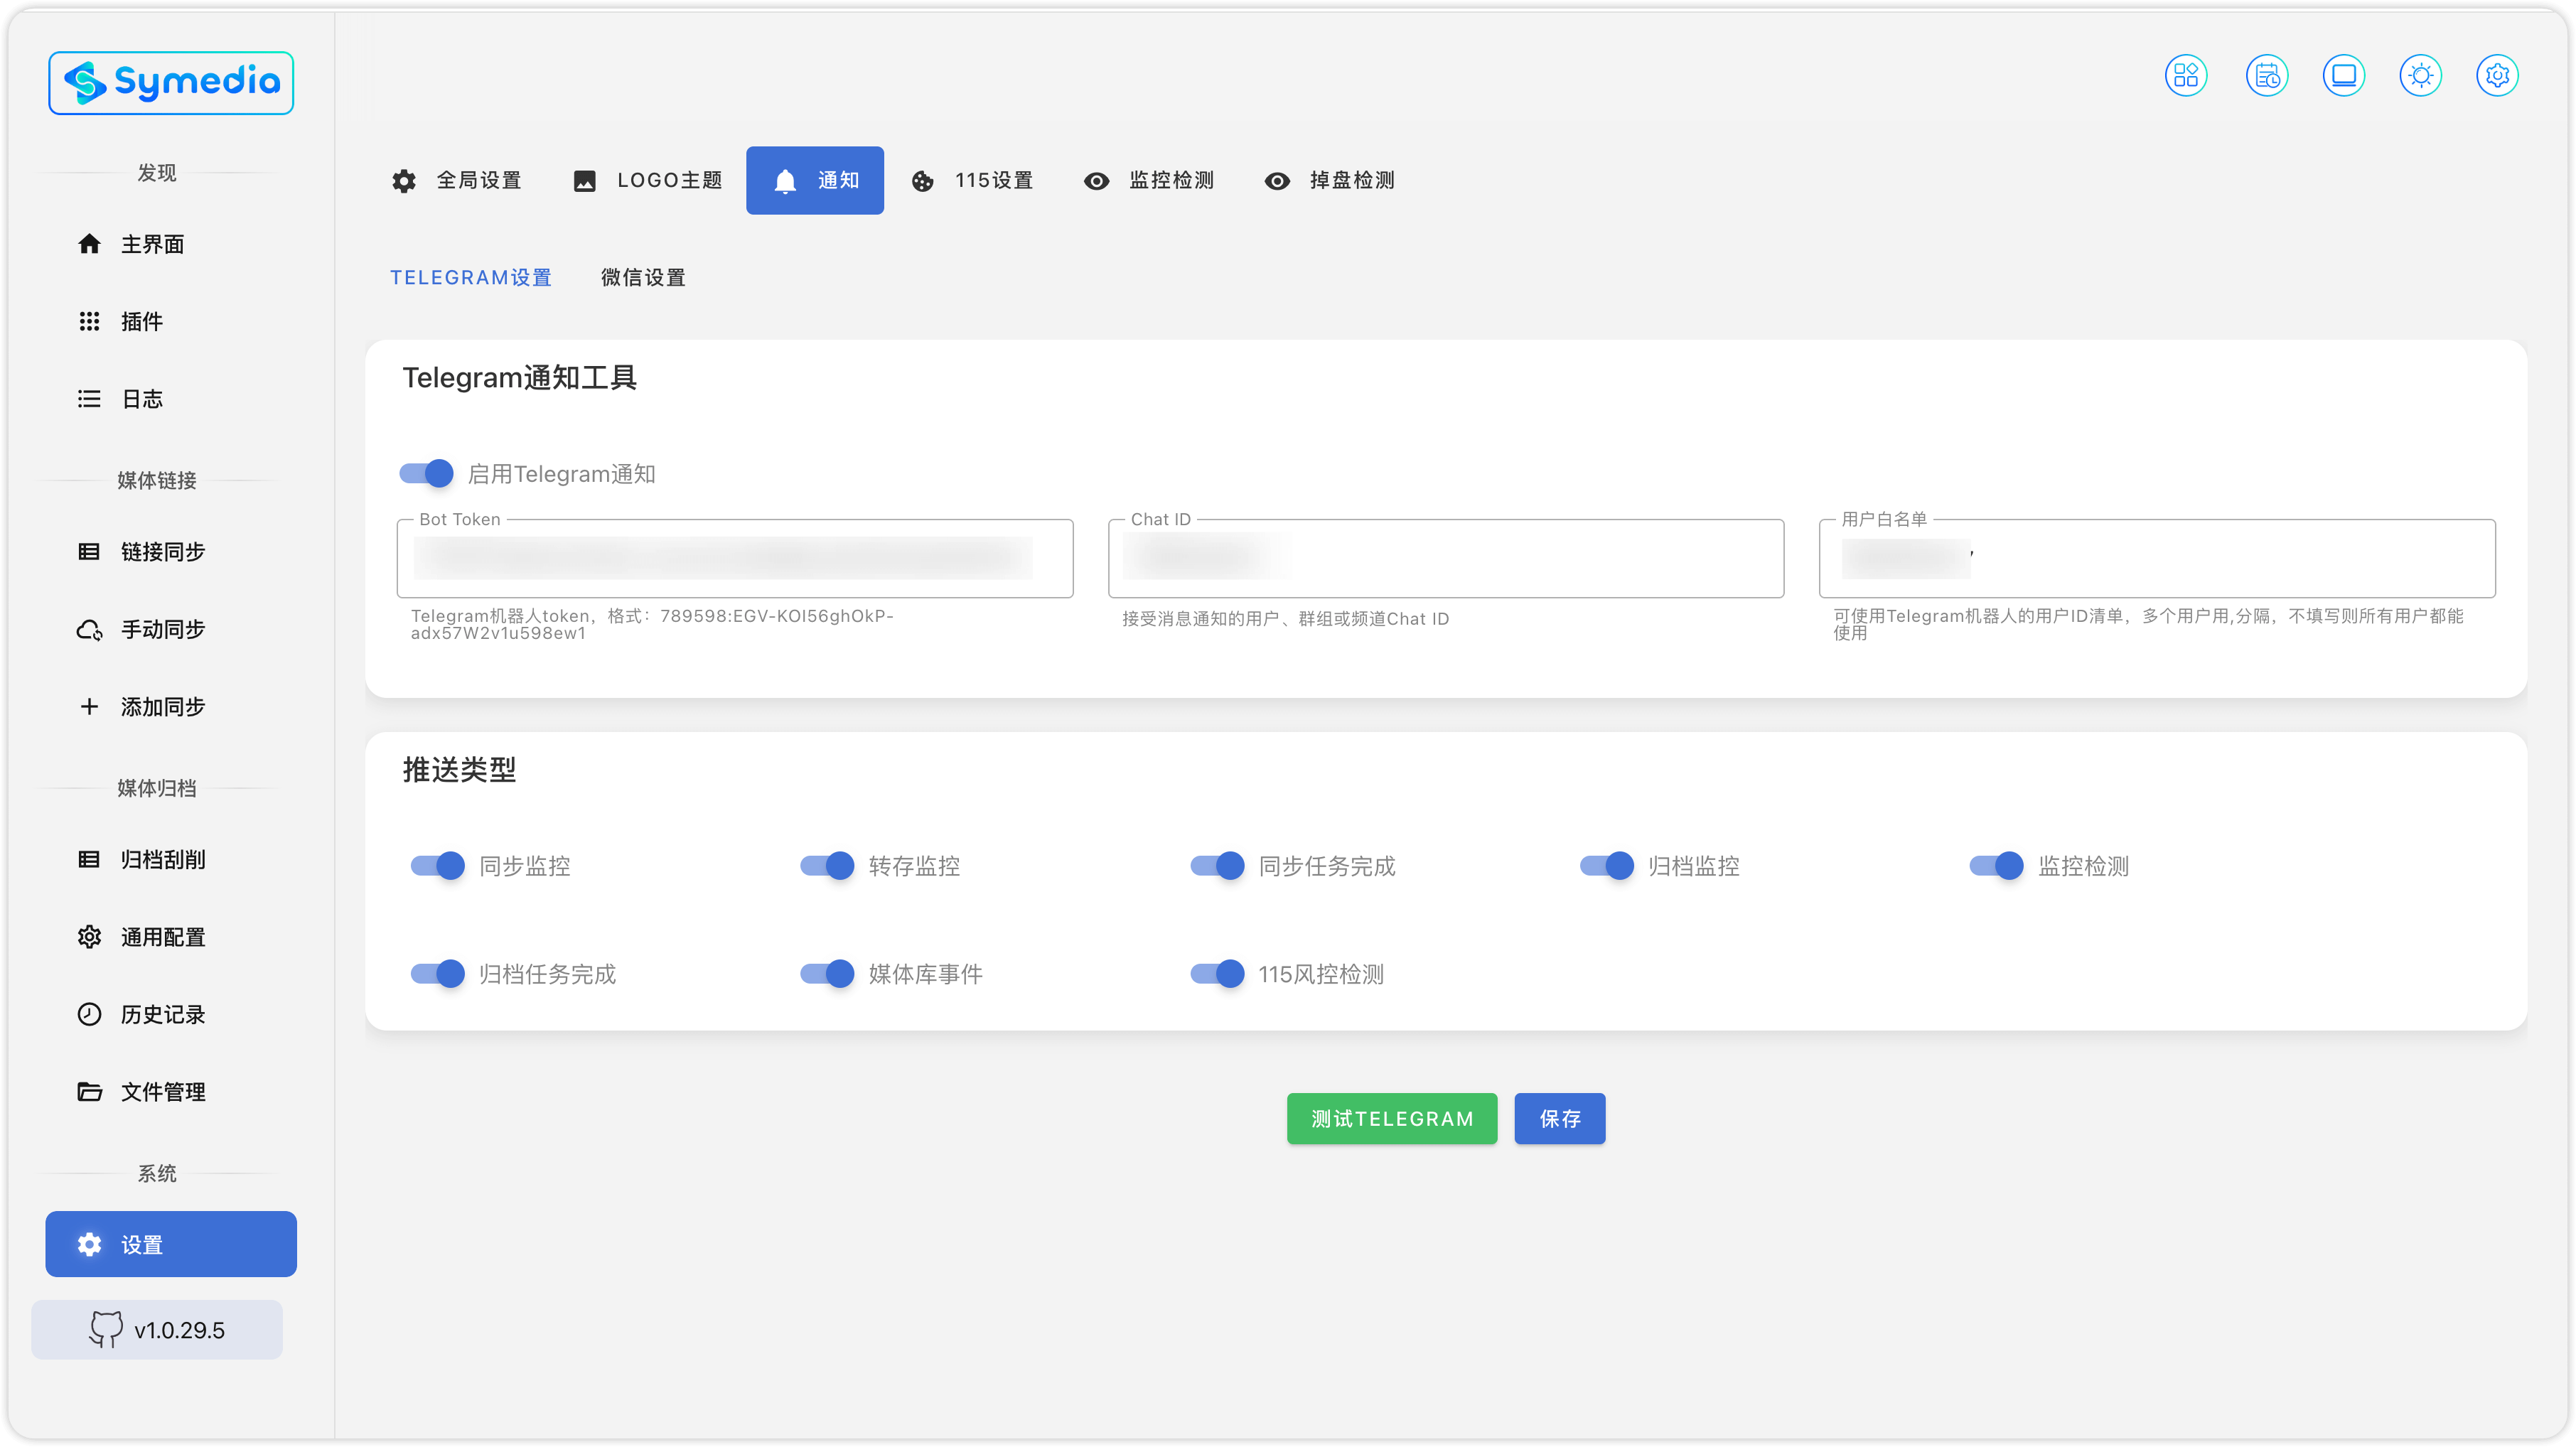
Task: Open 插件 page in sidebar
Action: point(171,321)
